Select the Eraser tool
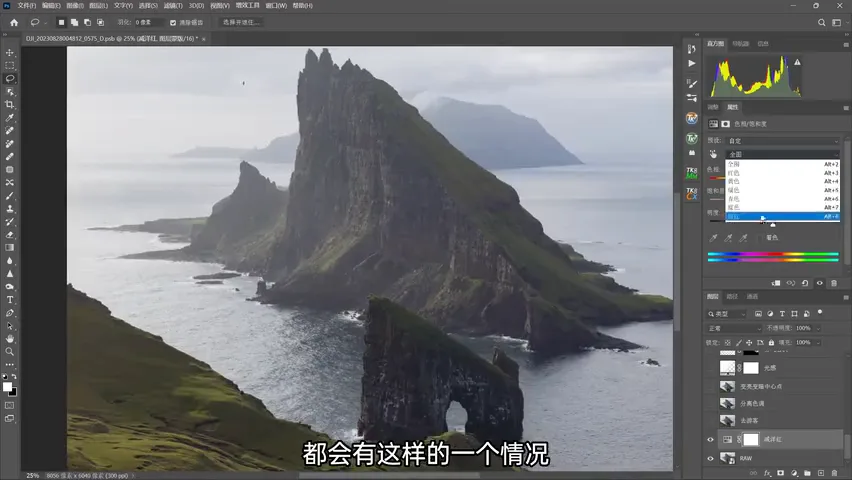 (x=10, y=235)
